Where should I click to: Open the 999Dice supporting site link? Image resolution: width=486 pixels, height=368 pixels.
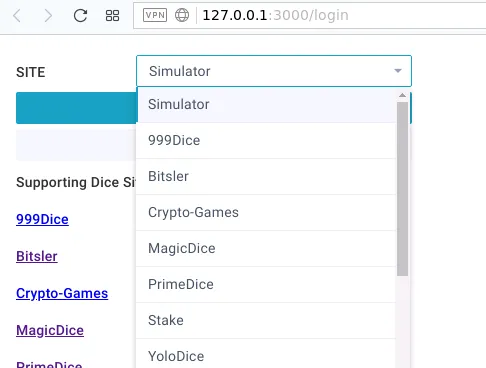tap(42, 219)
